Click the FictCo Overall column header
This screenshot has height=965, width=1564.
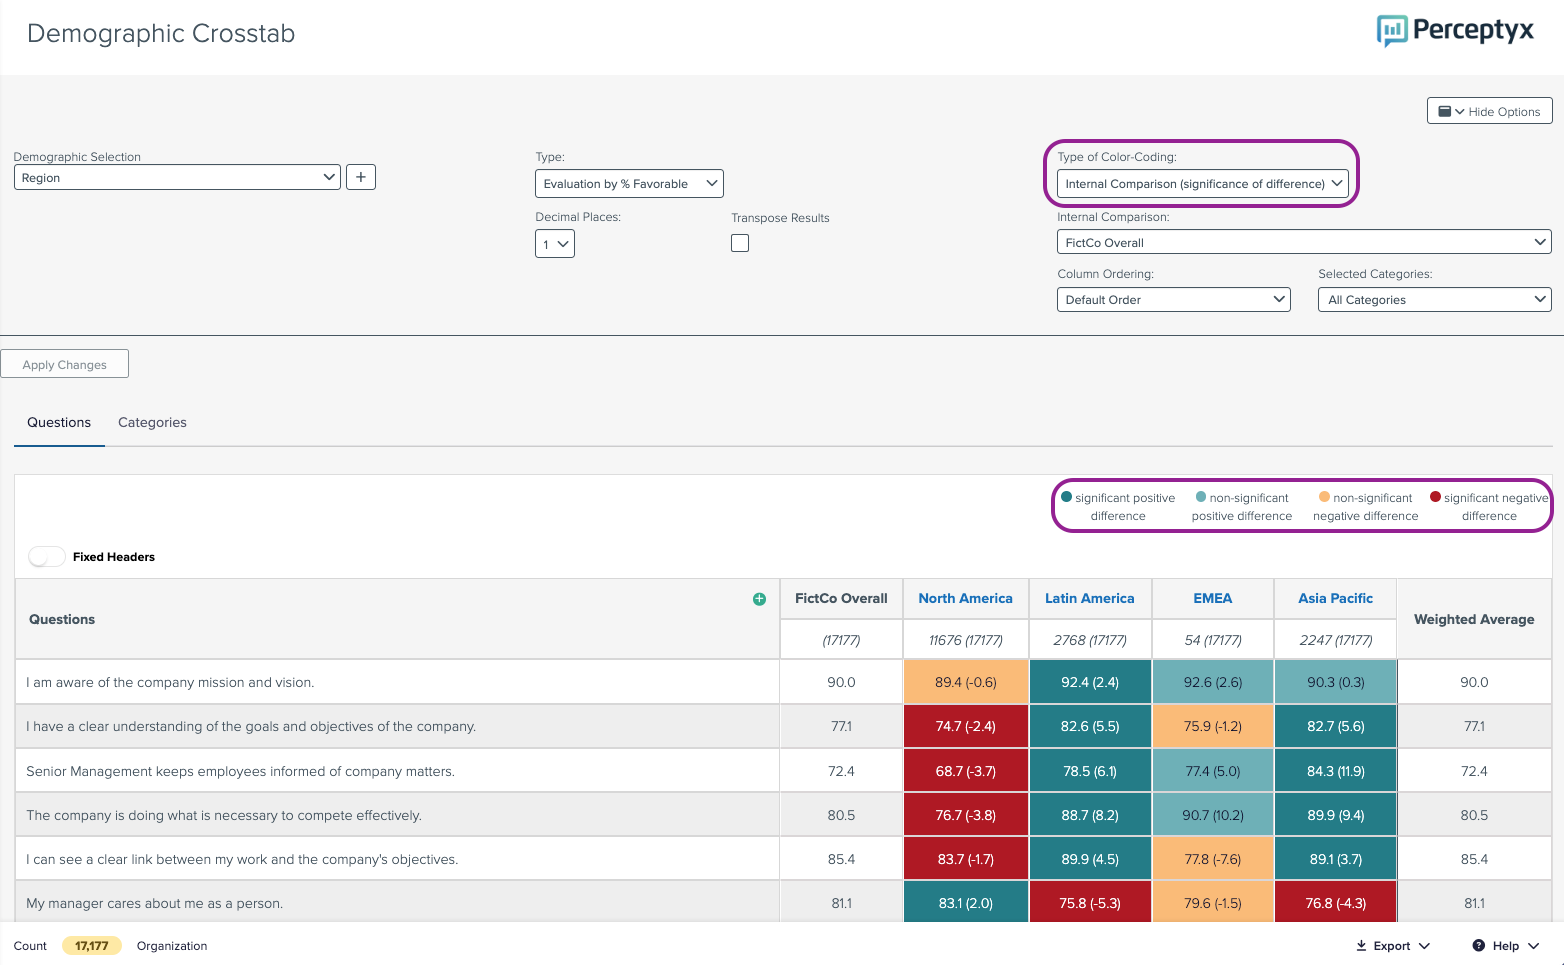841,598
